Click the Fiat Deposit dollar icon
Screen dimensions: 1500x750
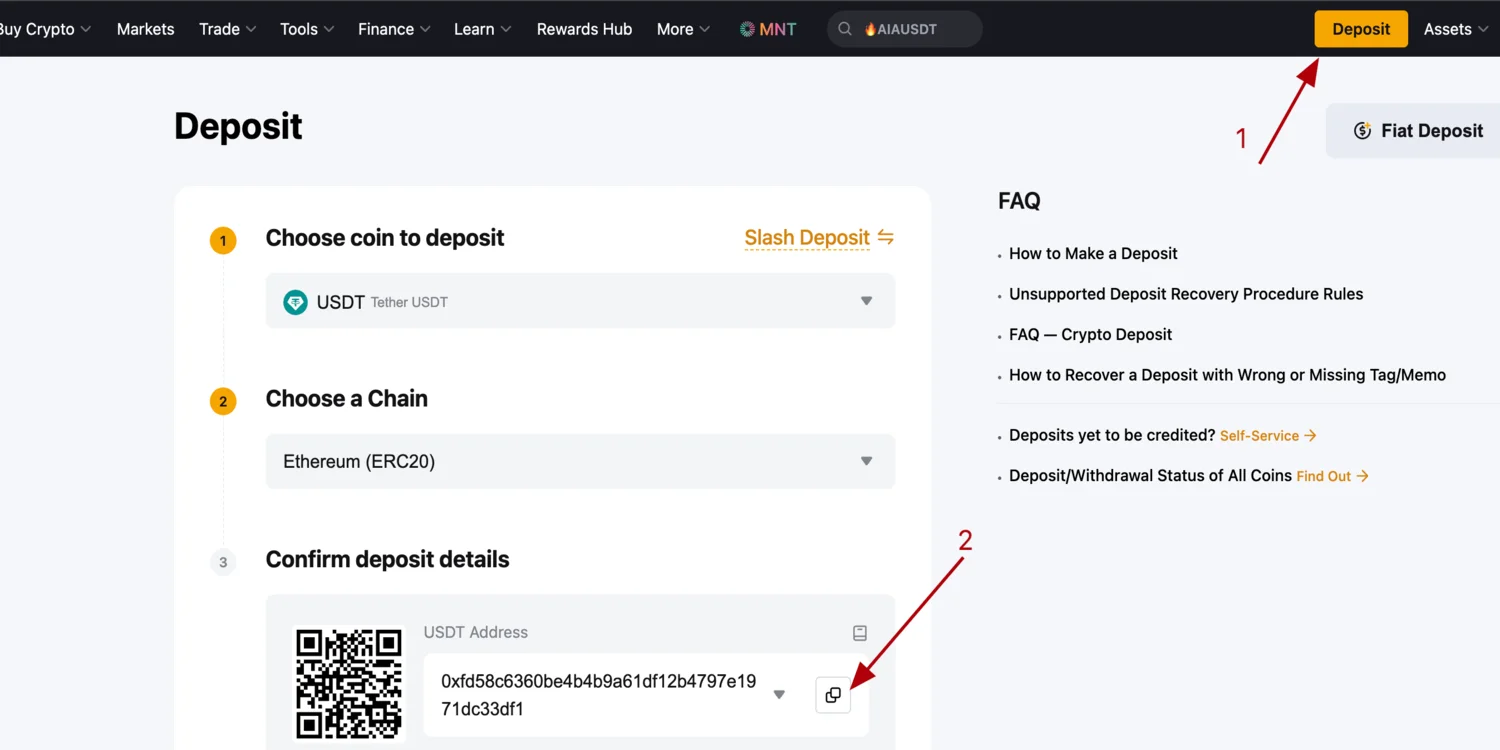pyautogui.click(x=1362, y=131)
